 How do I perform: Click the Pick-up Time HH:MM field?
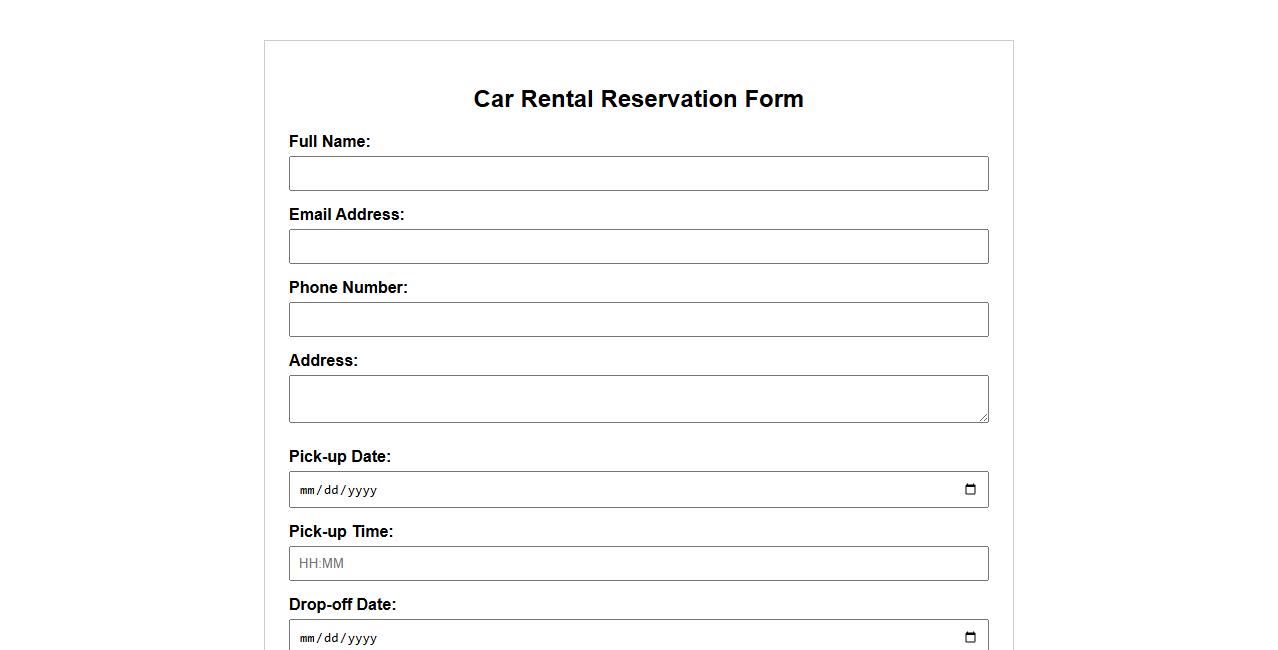[x=638, y=563]
